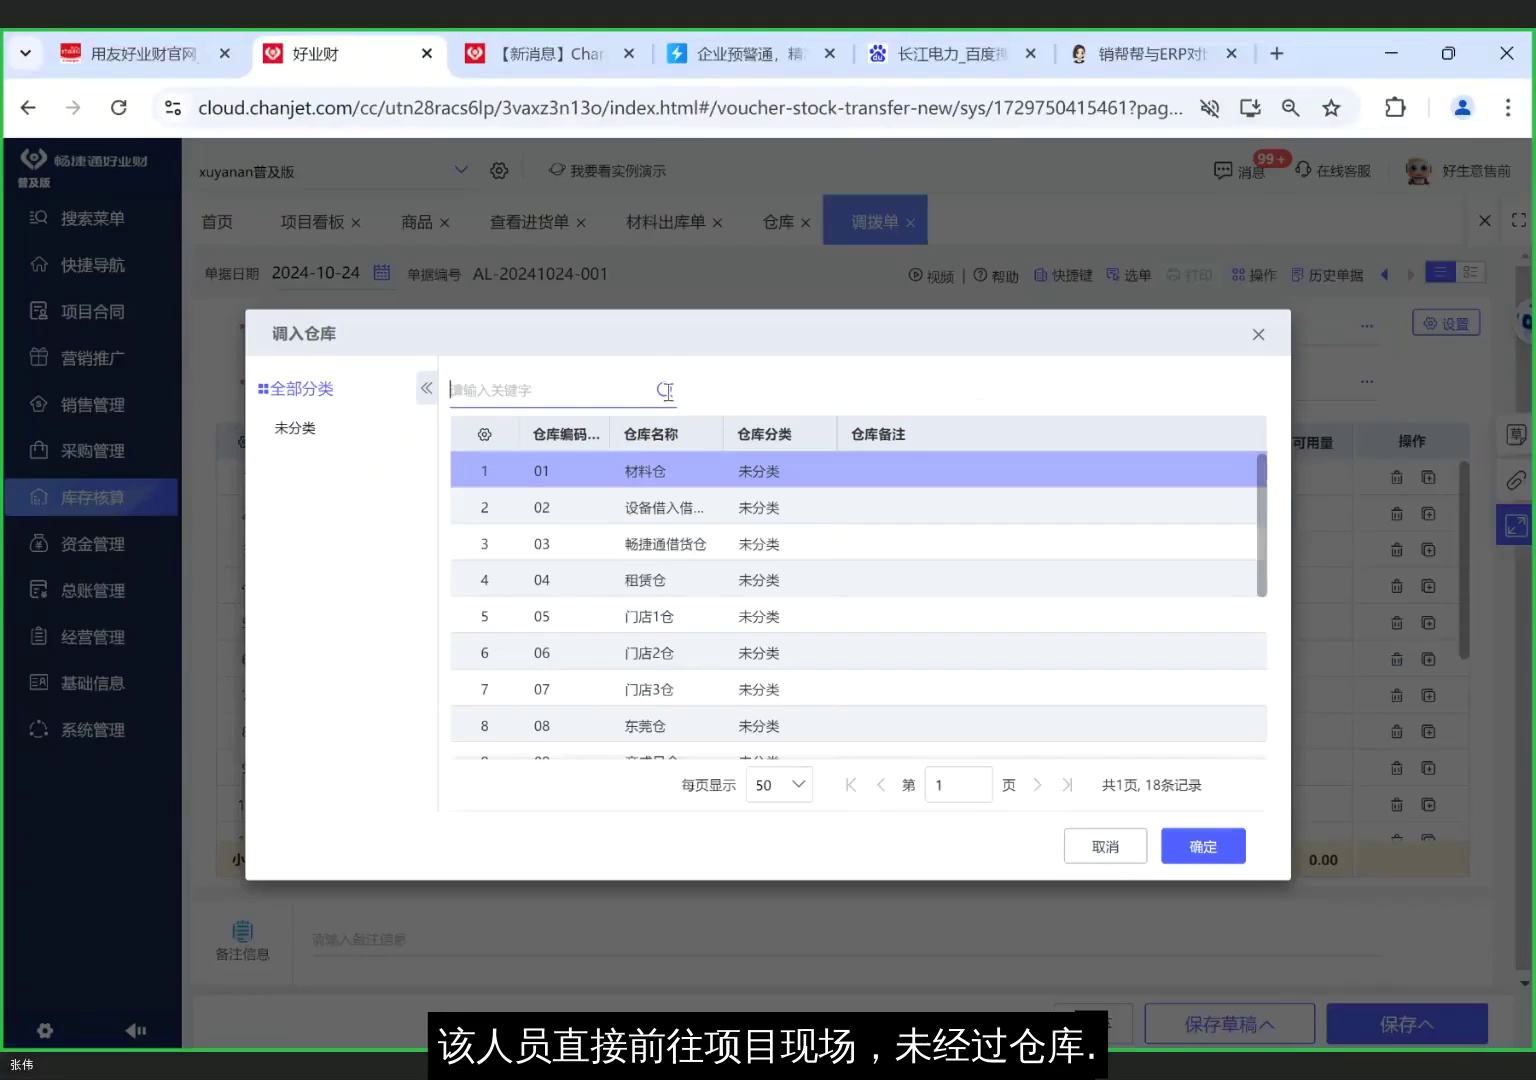The image size is (1536, 1080).
Task: Switch to the 材料出库单 tab
Action: point(665,222)
